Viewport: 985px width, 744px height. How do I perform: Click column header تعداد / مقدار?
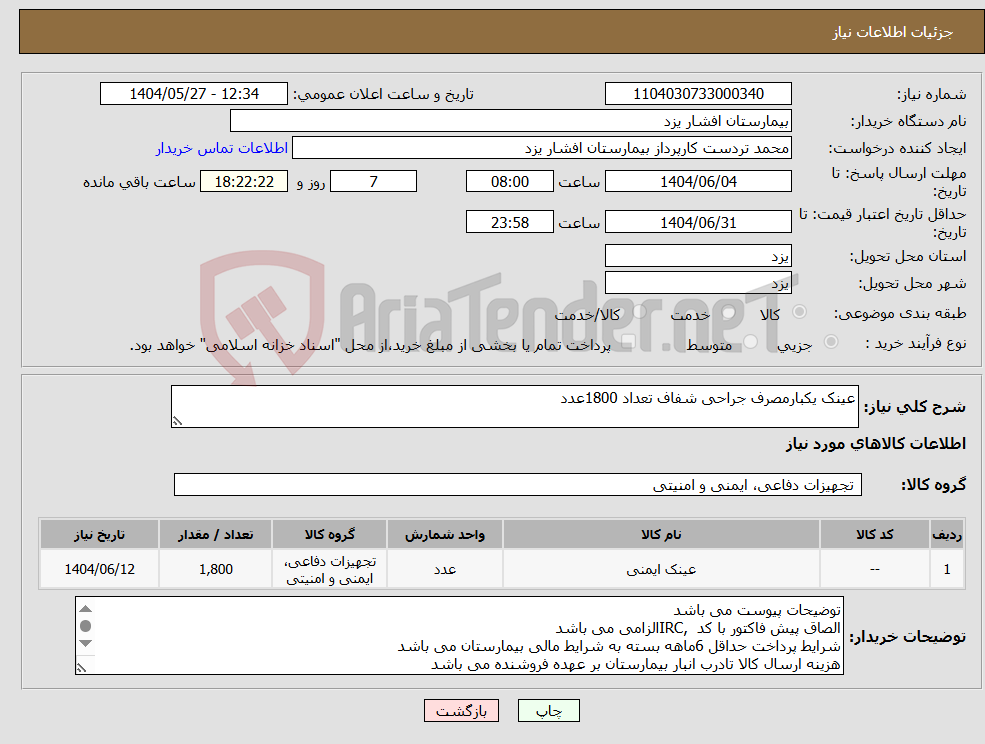(215, 534)
